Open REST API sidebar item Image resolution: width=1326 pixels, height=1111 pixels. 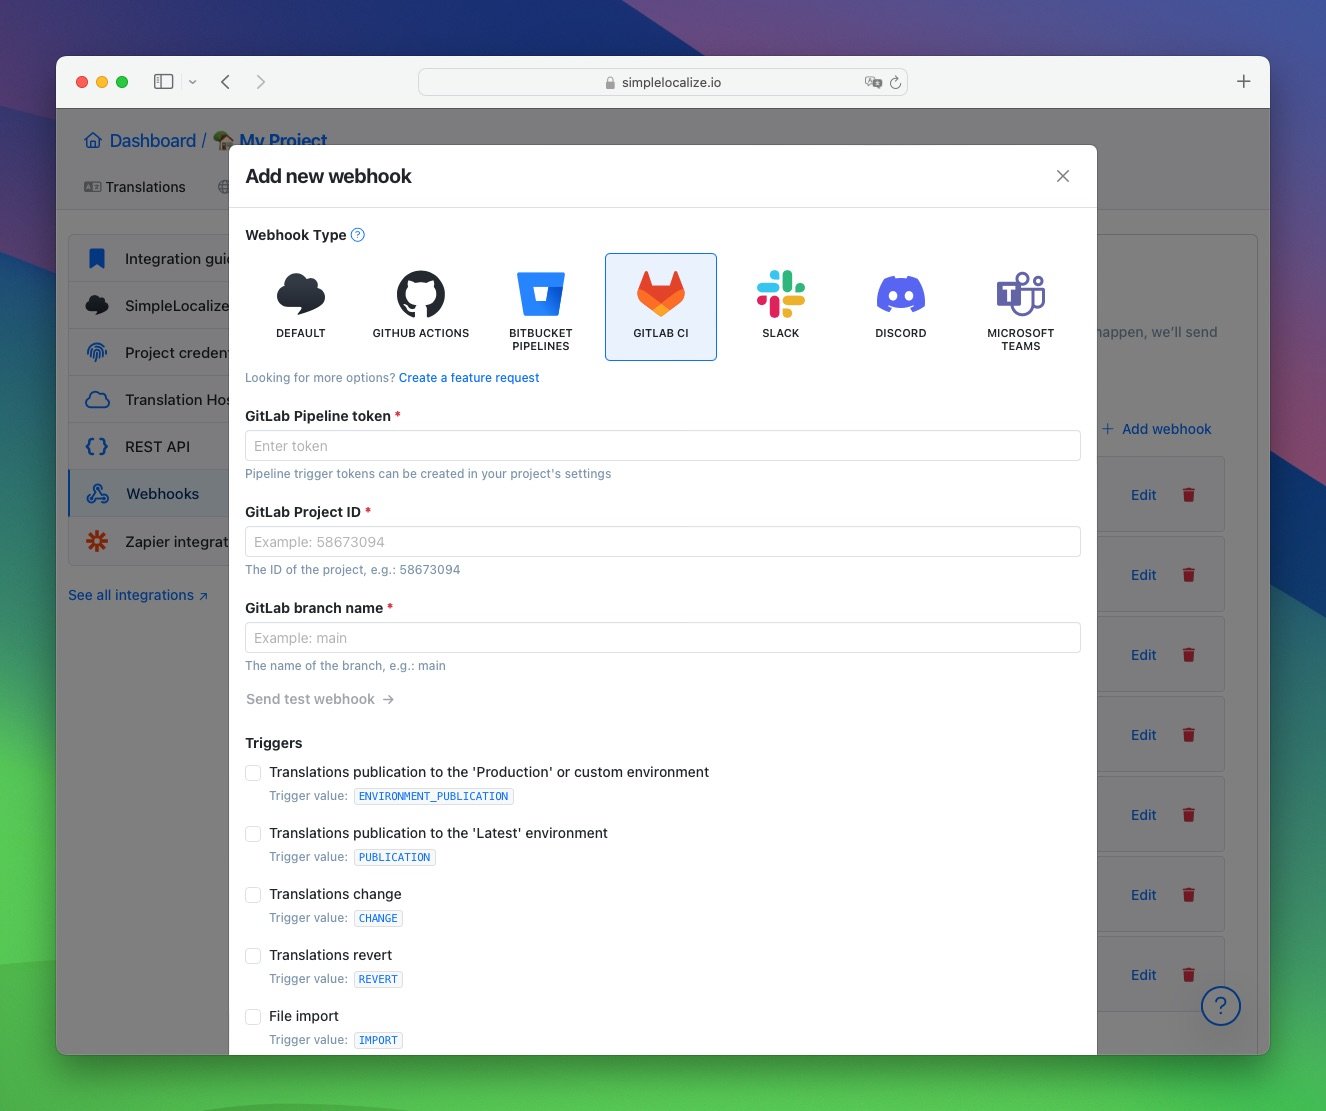point(150,447)
